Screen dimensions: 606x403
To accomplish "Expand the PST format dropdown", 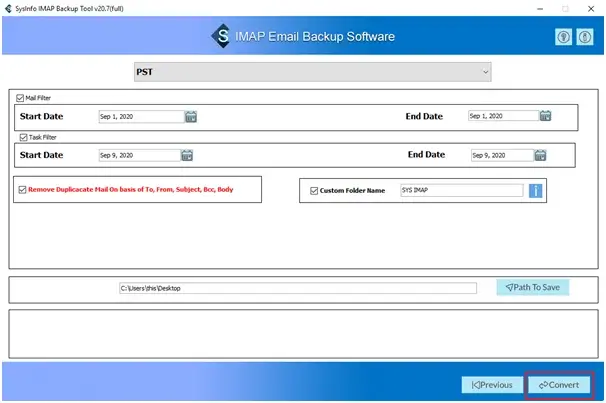I will click(312, 72).
